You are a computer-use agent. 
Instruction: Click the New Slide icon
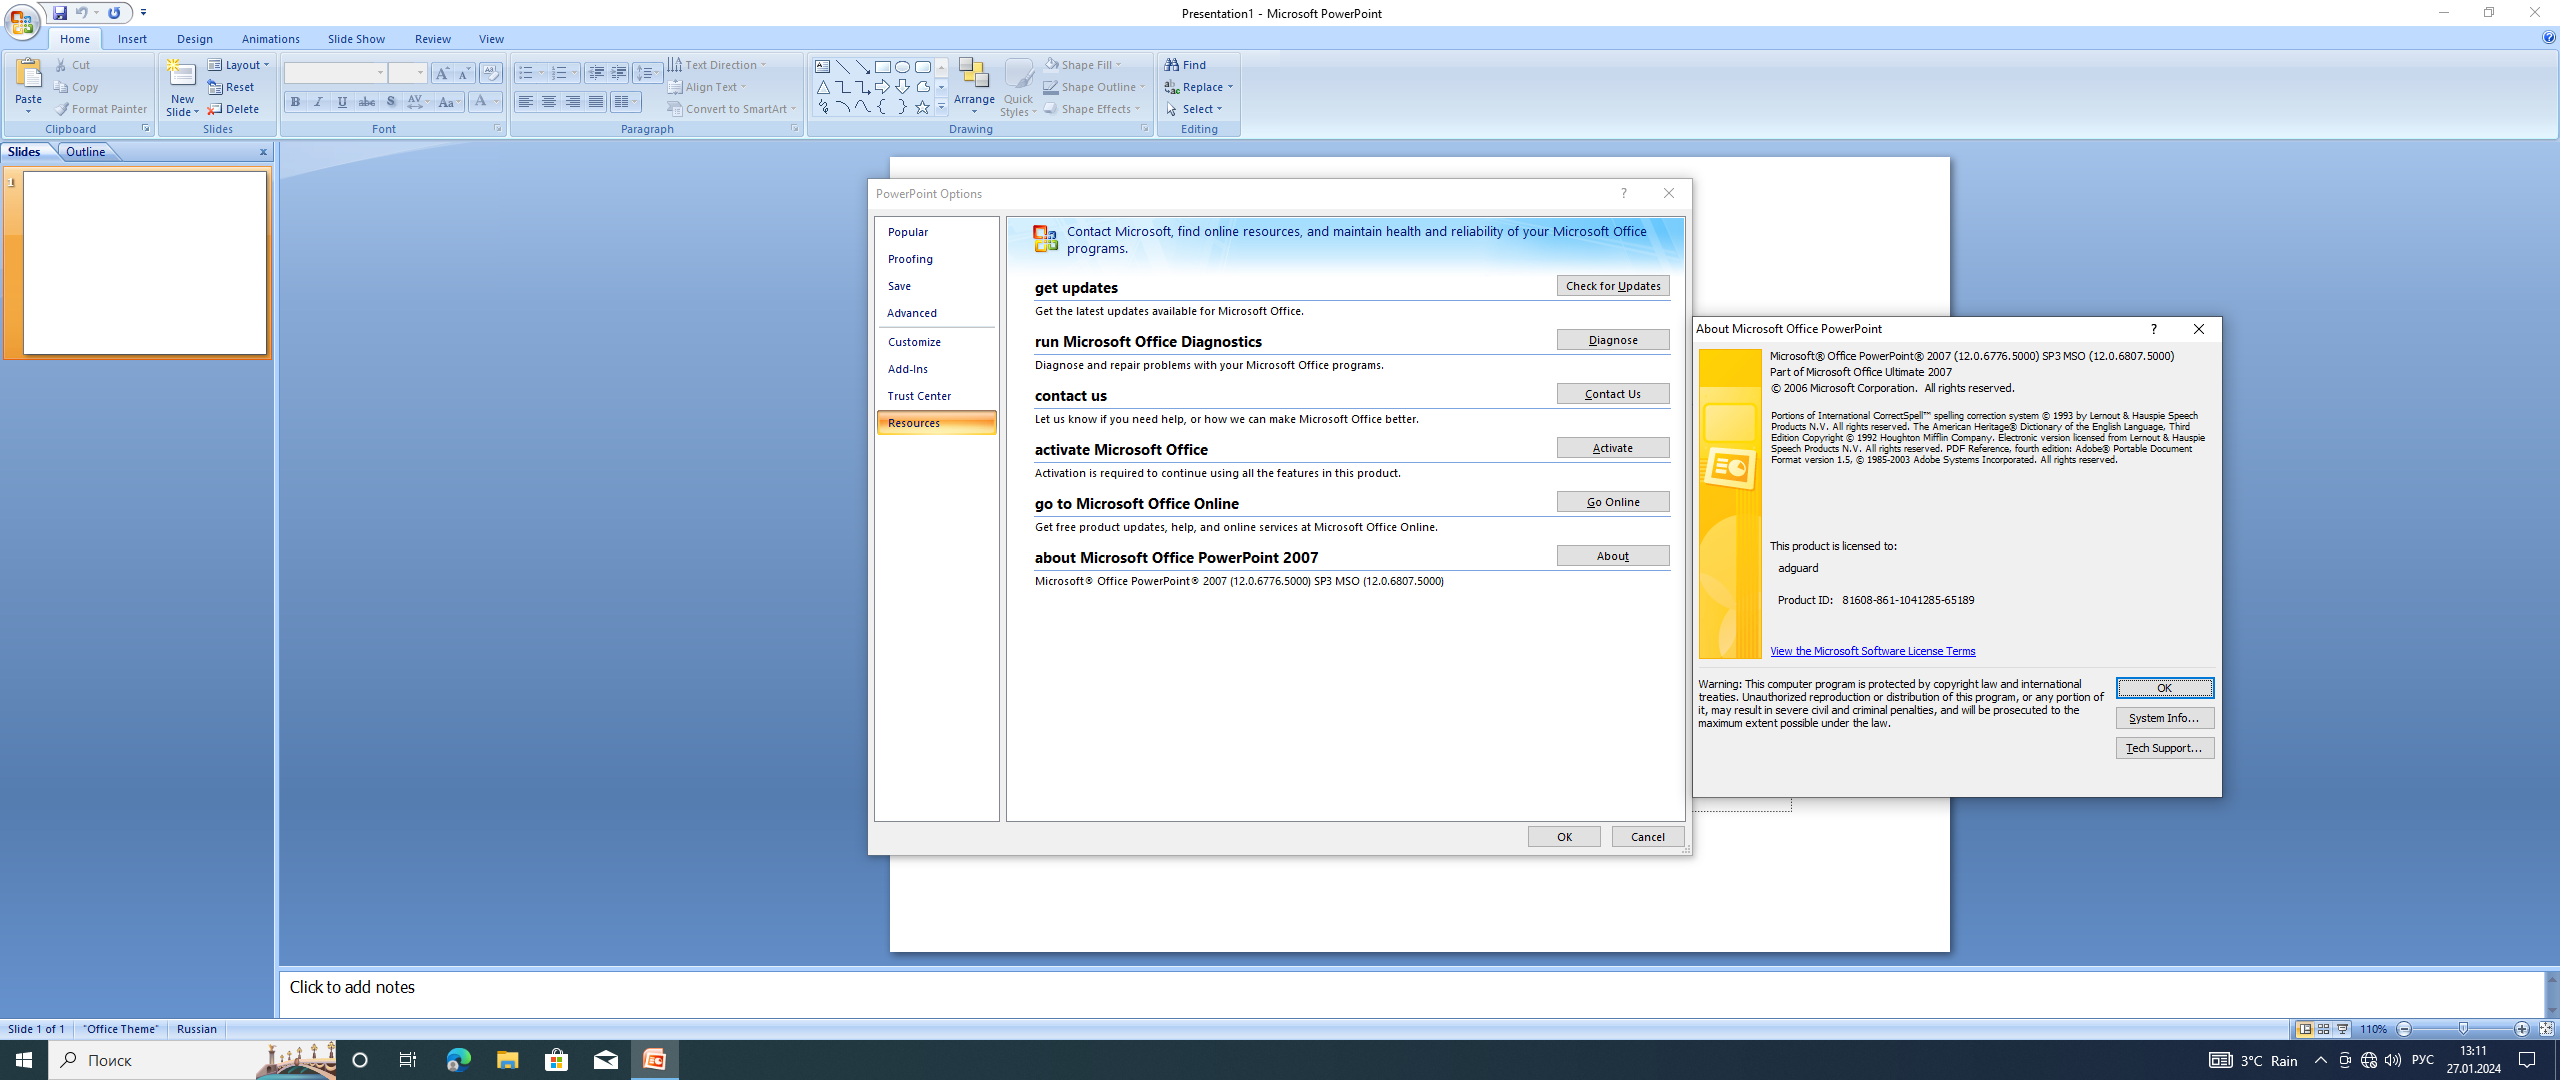click(182, 75)
